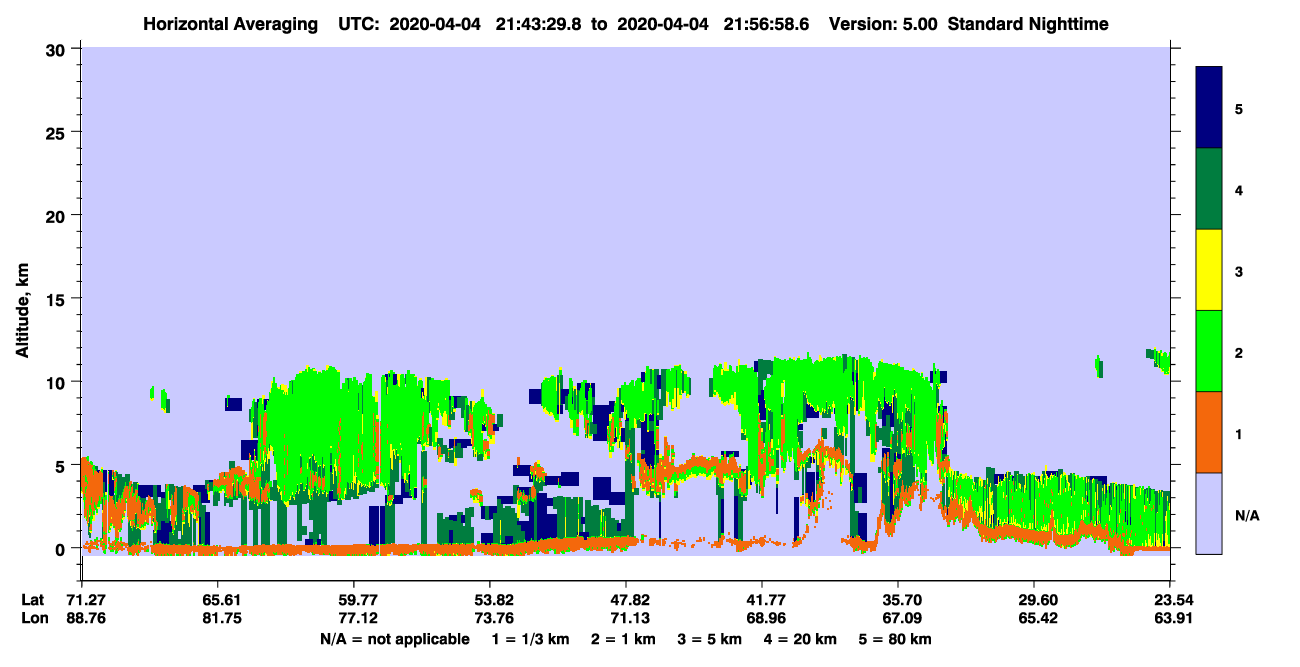Click the legend text '3 = 5 km'

coord(709,639)
